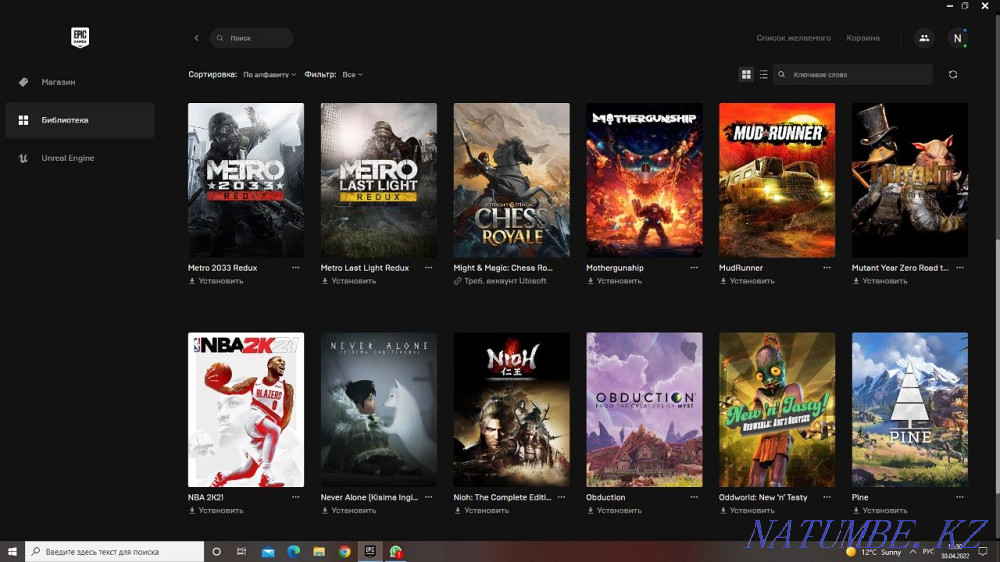Switch library to list view
The width and height of the screenshot is (1000, 562).
pyautogui.click(x=764, y=74)
